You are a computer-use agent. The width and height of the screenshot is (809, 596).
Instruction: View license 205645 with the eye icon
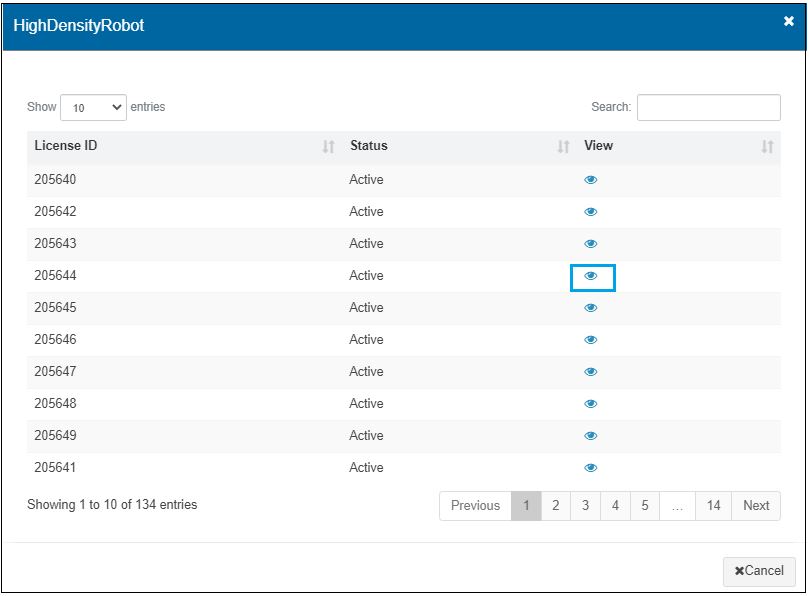coord(591,307)
